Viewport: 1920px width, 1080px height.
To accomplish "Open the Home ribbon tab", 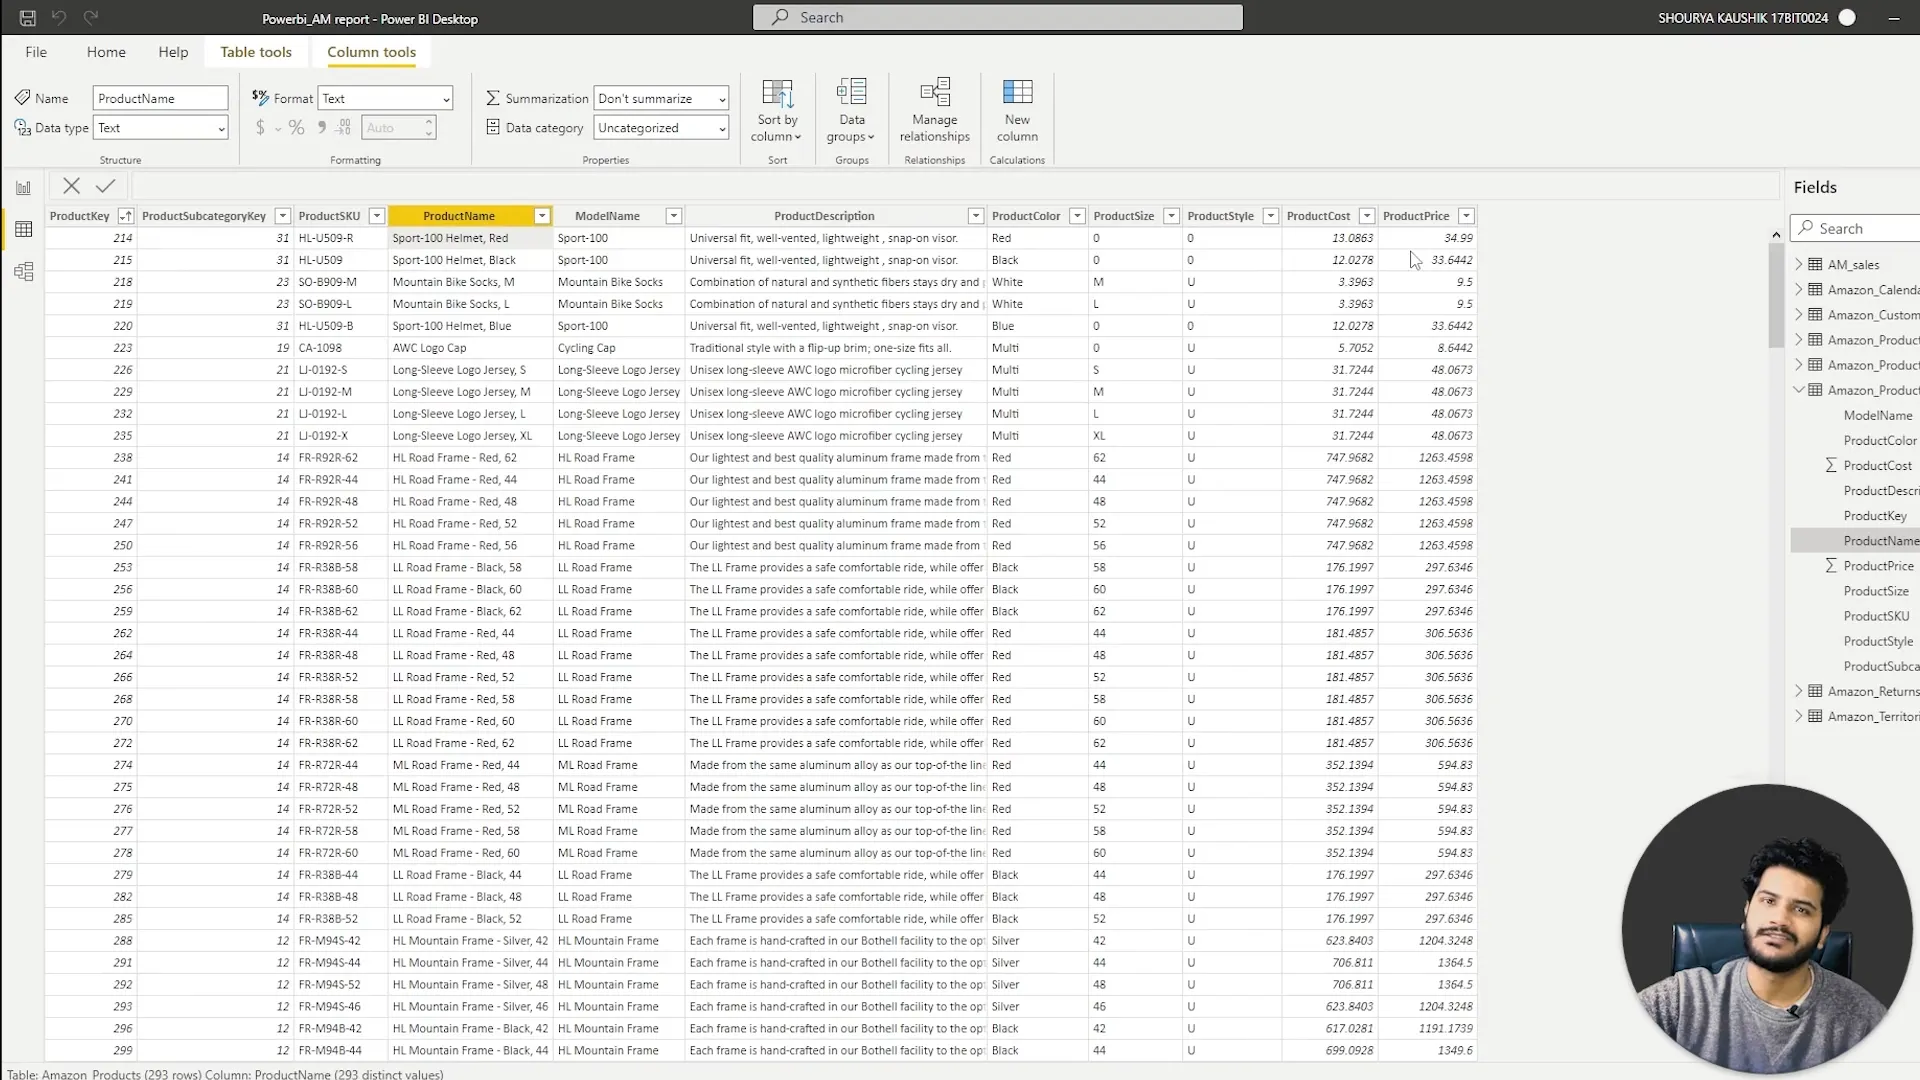I will coord(106,52).
